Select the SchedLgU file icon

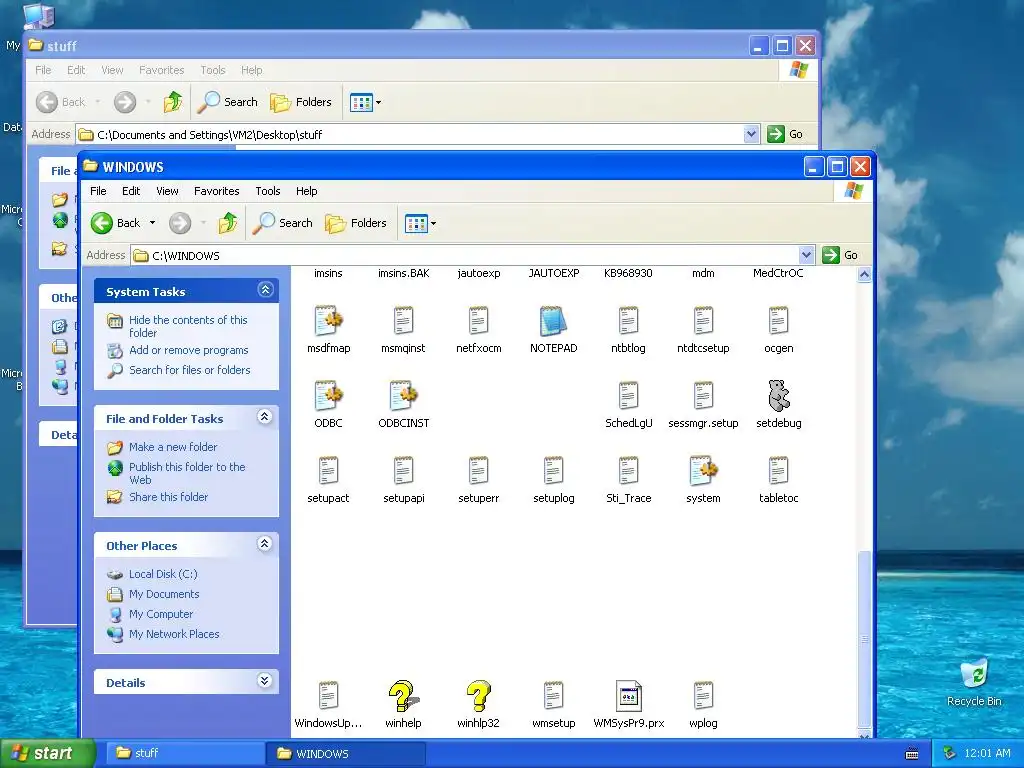tap(628, 396)
